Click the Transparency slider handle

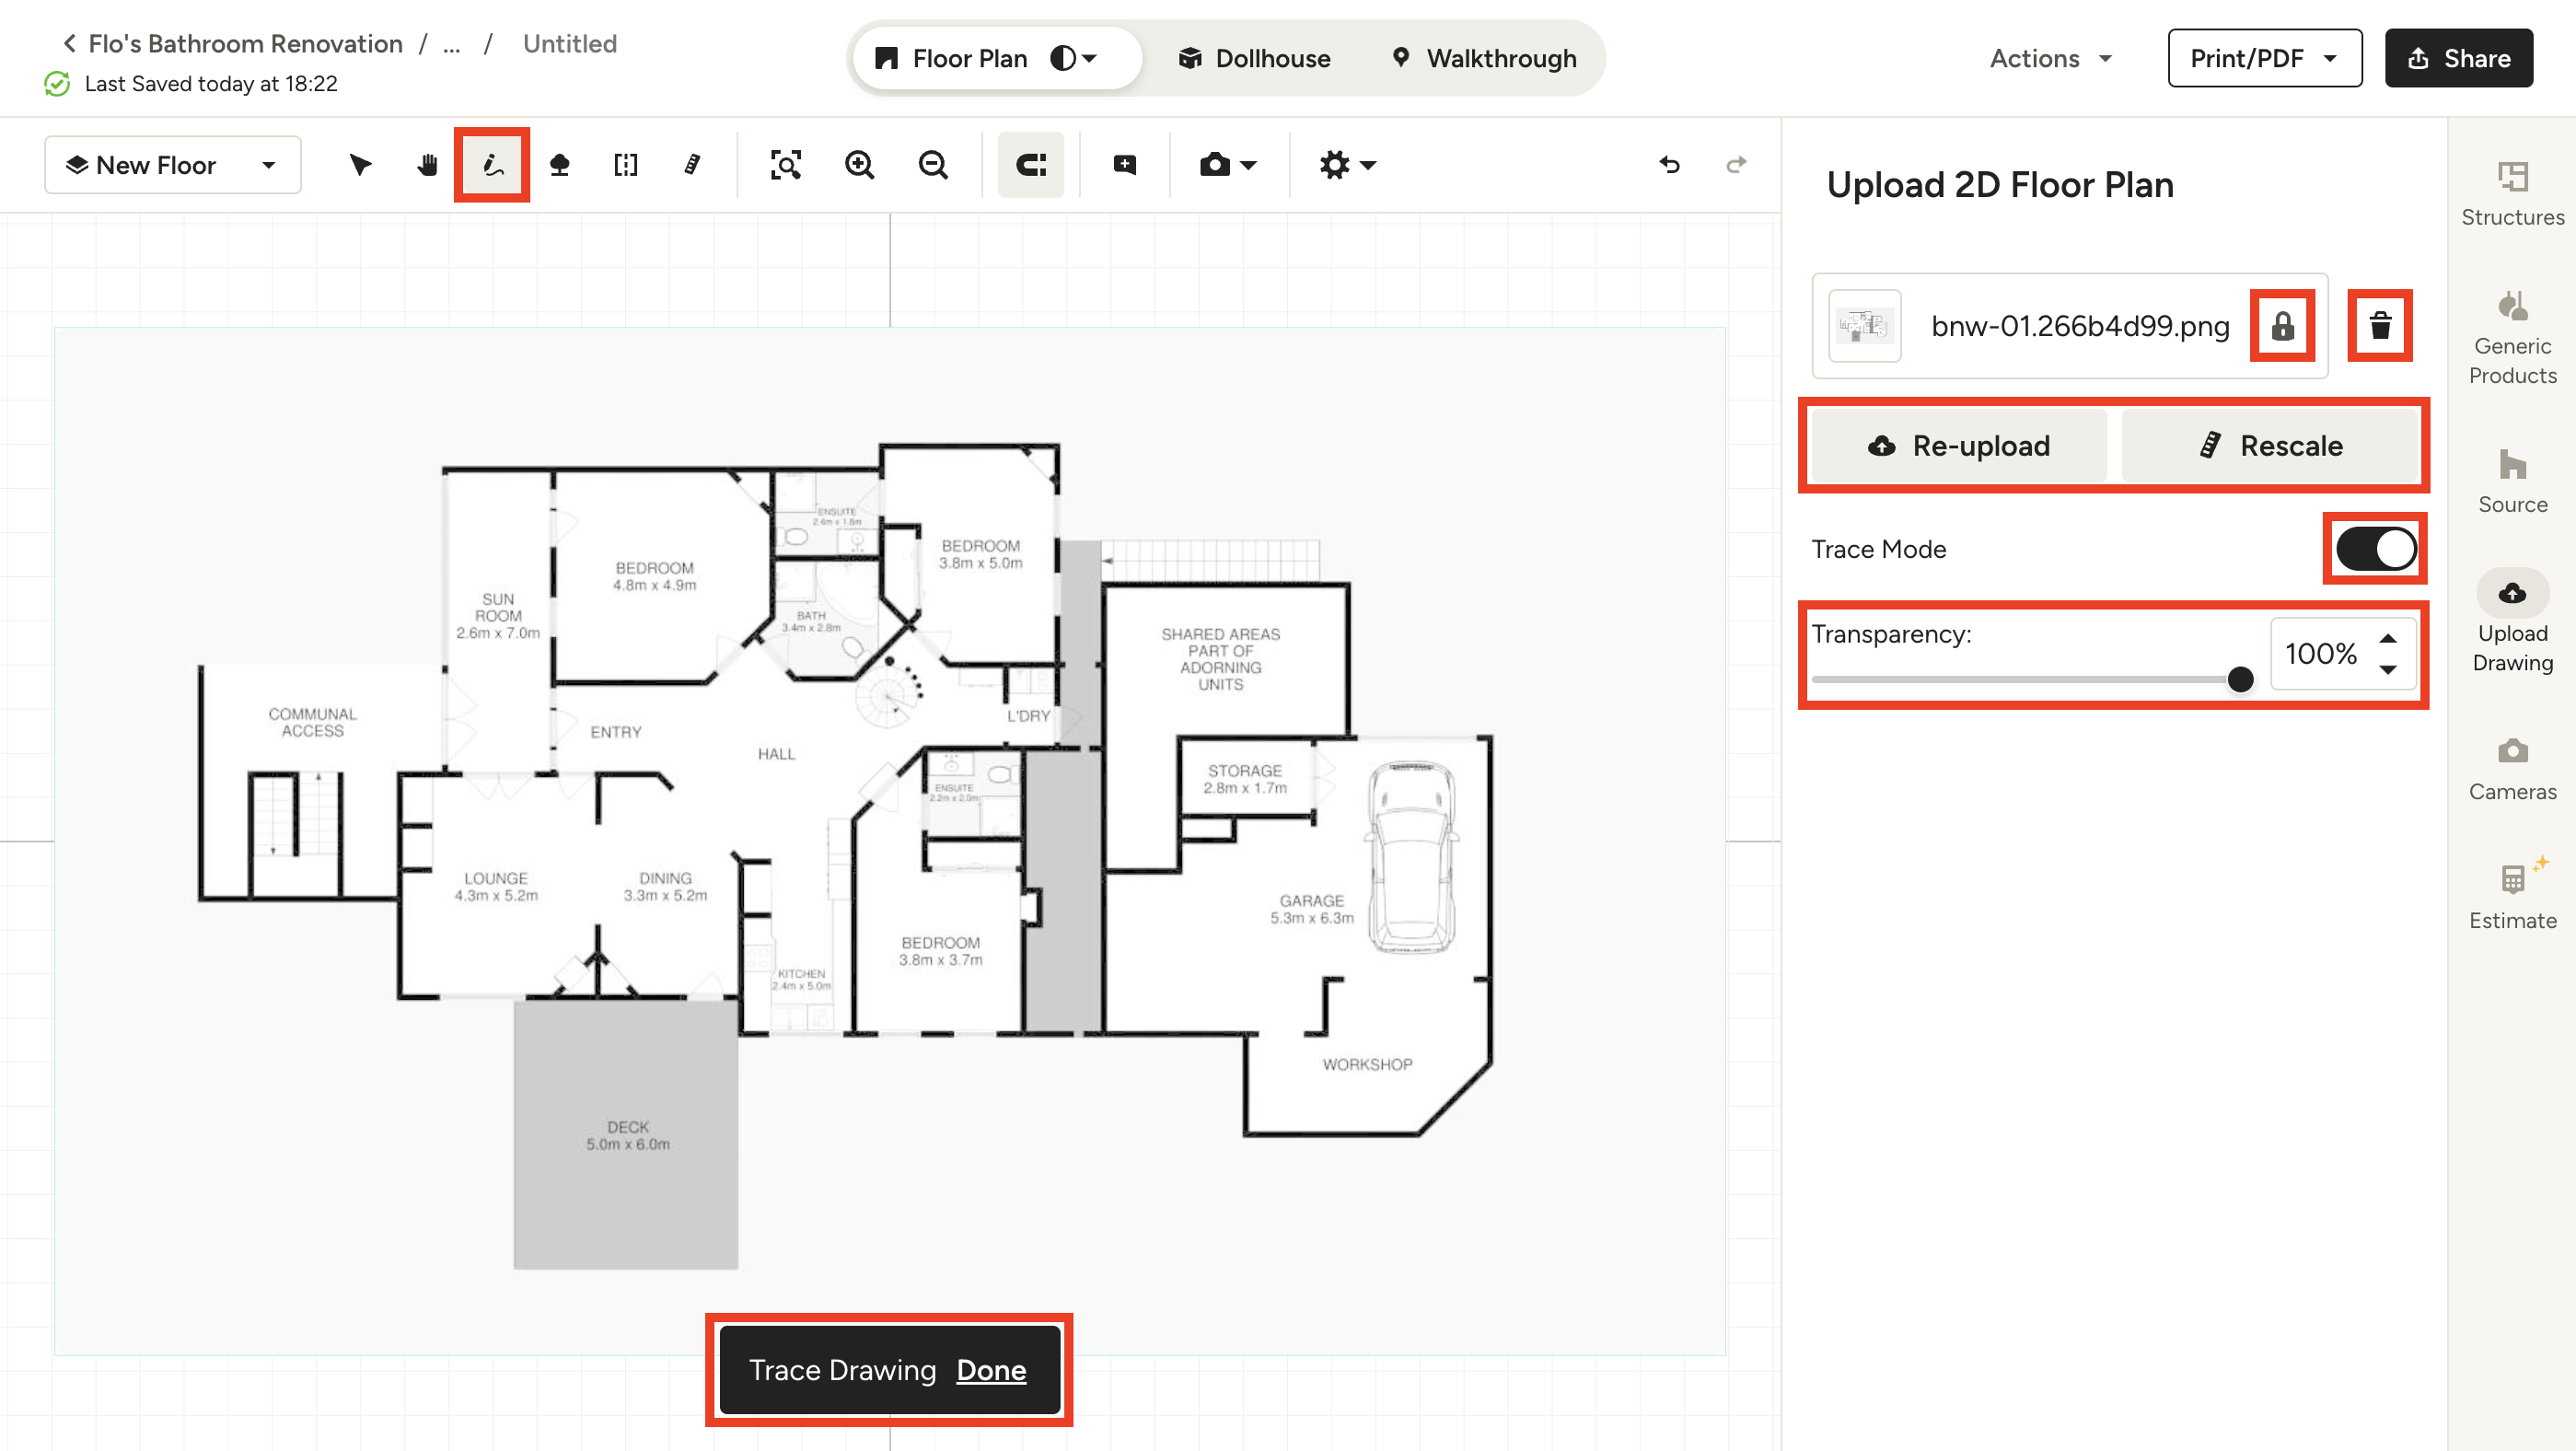click(x=2240, y=680)
